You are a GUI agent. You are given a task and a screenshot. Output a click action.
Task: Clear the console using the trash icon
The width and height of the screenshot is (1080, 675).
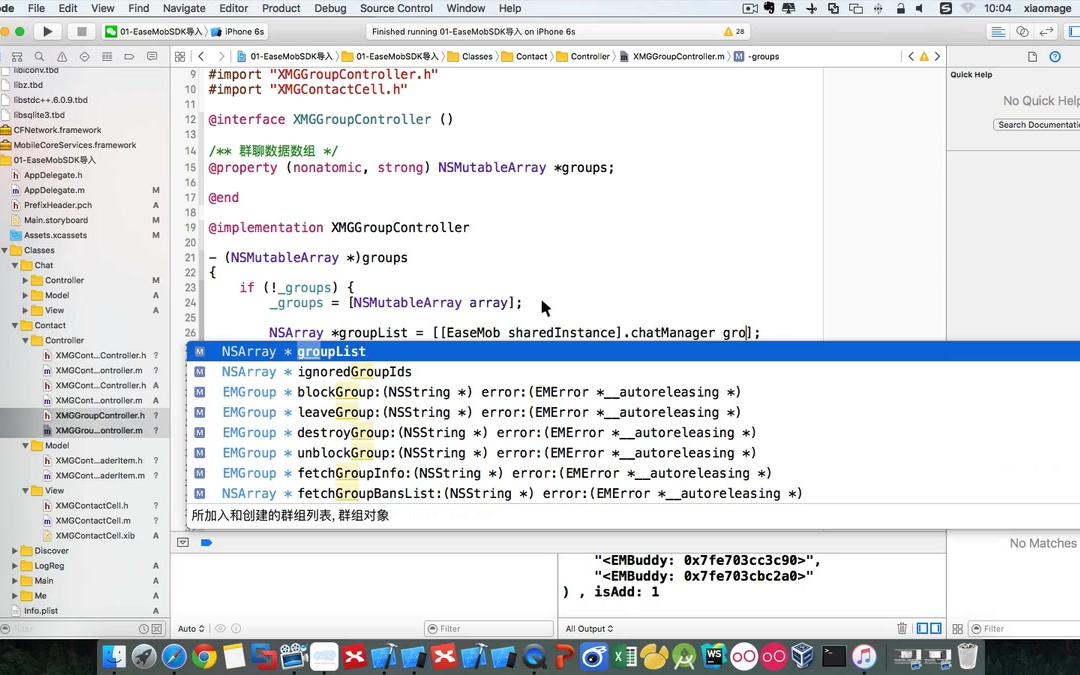(901, 628)
